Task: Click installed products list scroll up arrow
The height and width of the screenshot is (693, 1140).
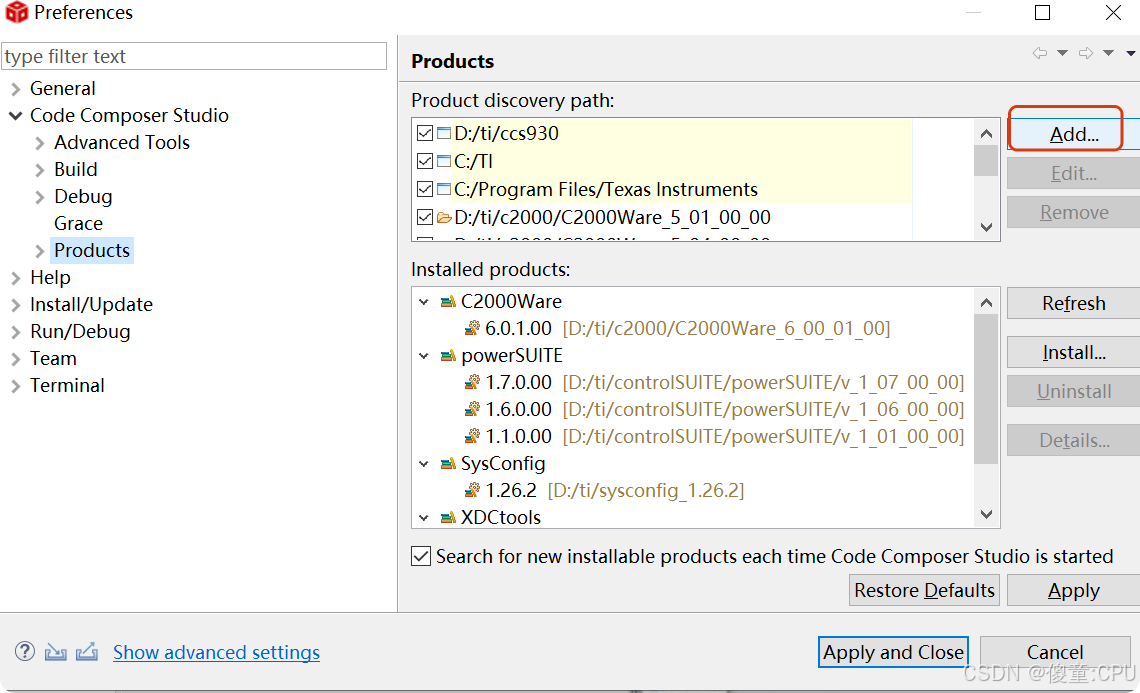Action: click(987, 303)
